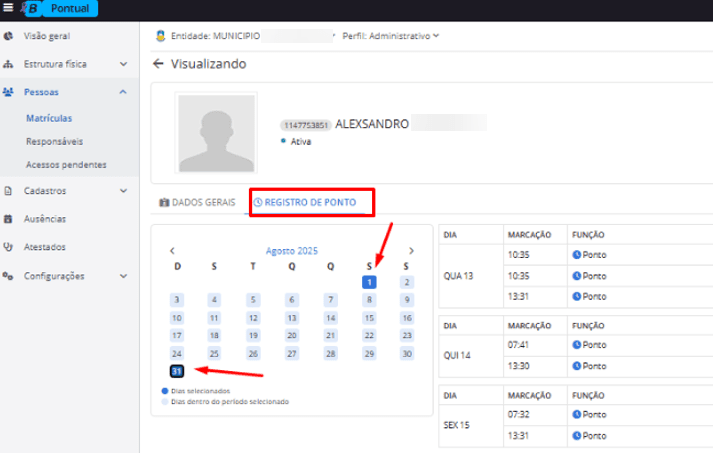Click the Ausências sidebar icon

[x=8, y=218]
